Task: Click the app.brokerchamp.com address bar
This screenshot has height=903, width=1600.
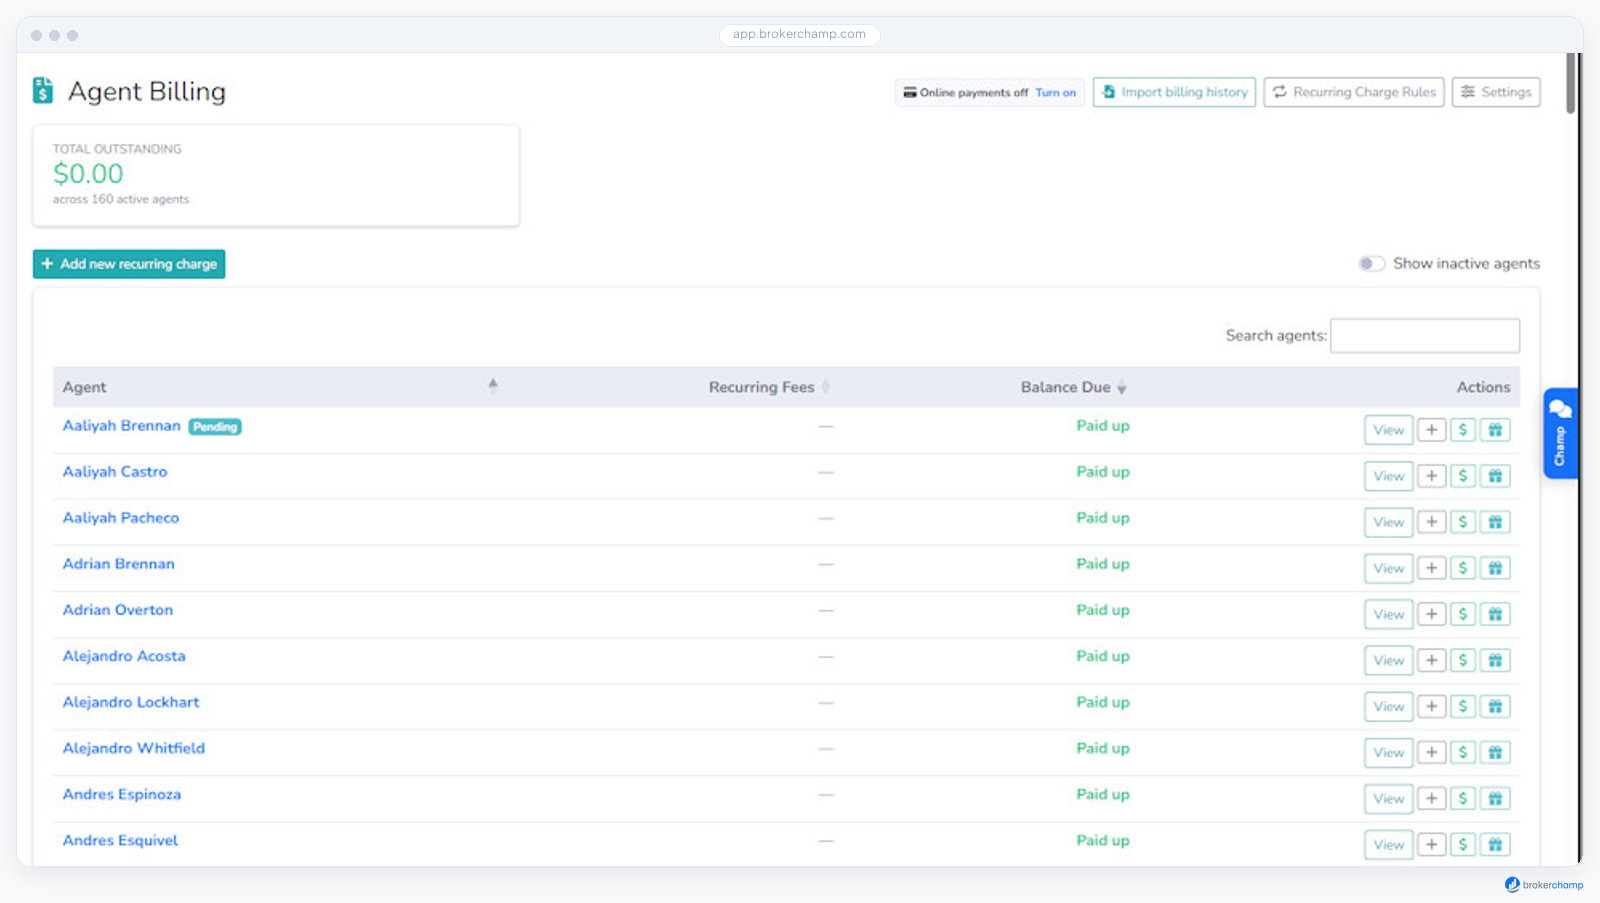Action: pyautogui.click(x=800, y=34)
